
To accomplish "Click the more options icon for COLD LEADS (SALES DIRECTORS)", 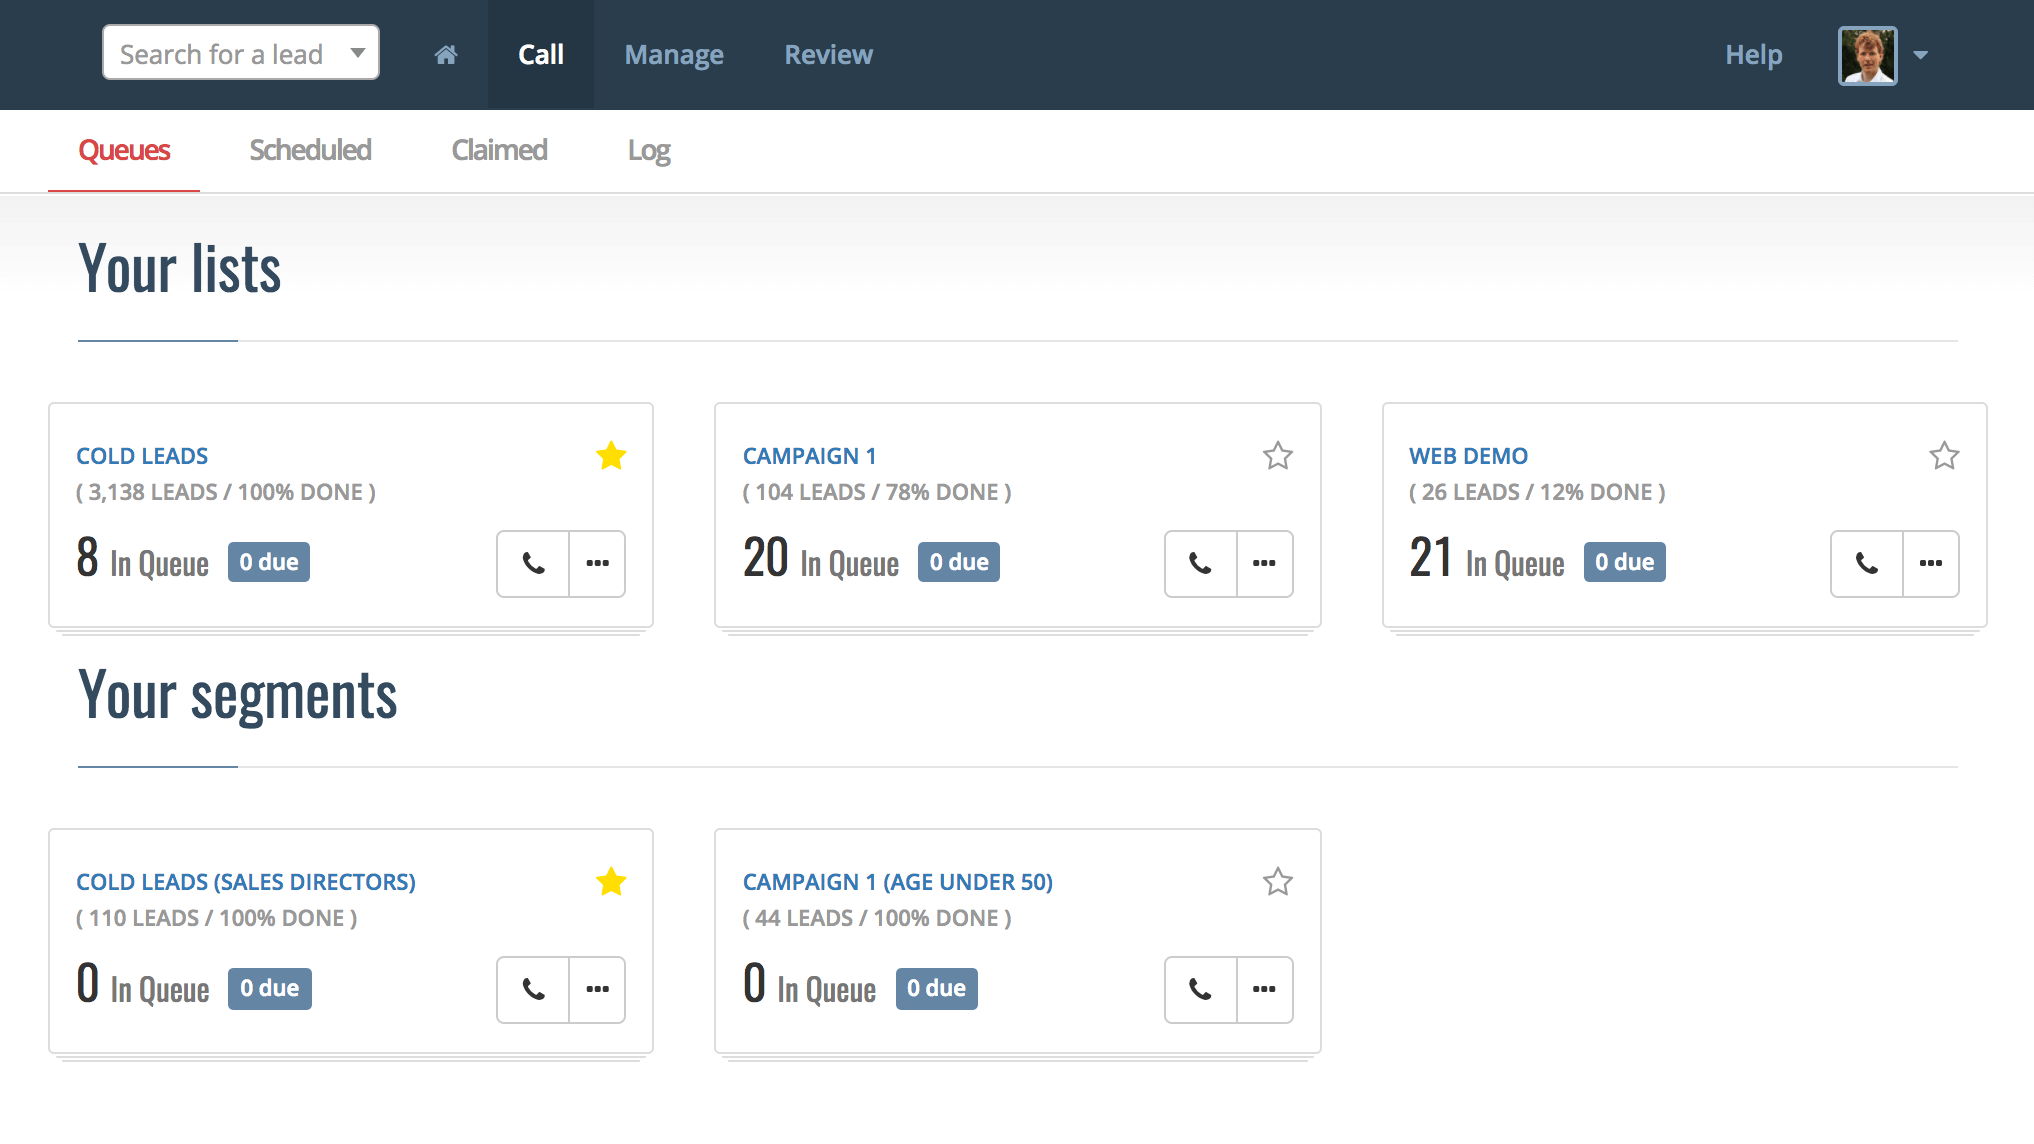I will (x=597, y=988).
